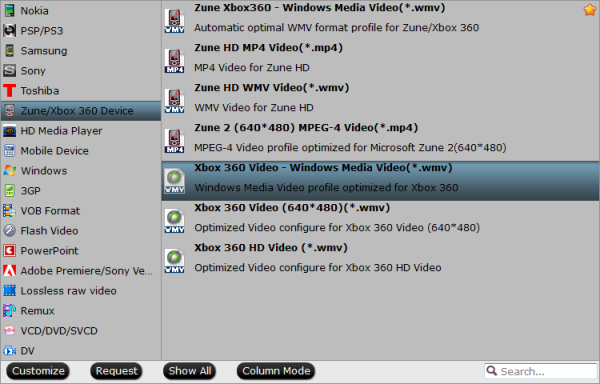Click the Zune HD MP4 Video icon
The image size is (600, 384).
click(x=174, y=61)
